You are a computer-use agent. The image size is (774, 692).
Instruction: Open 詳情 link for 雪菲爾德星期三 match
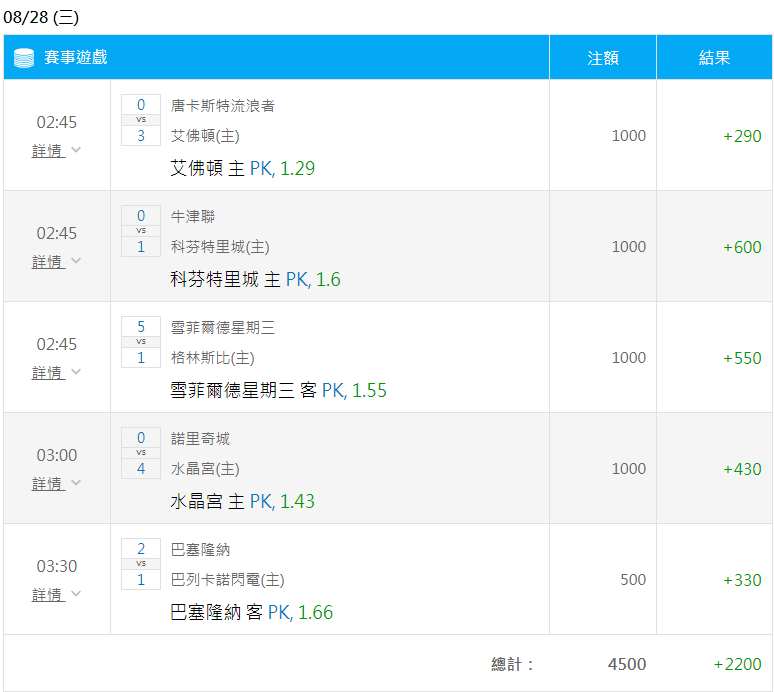click(x=47, y=372)
